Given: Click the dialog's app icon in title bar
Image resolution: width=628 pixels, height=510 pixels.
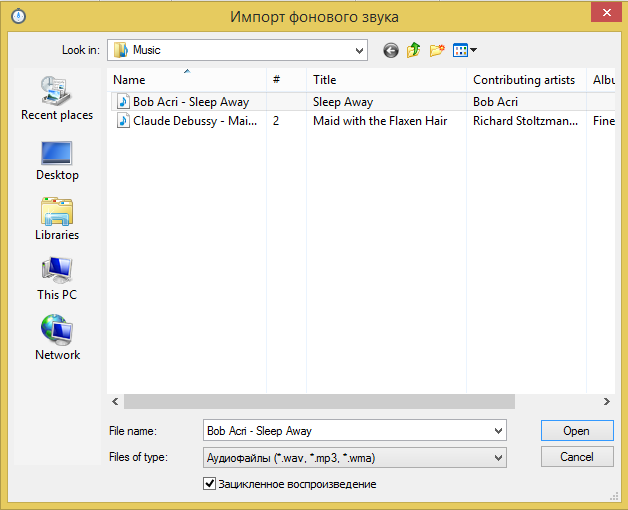Looking at the screenshot, I should (18, 16).
